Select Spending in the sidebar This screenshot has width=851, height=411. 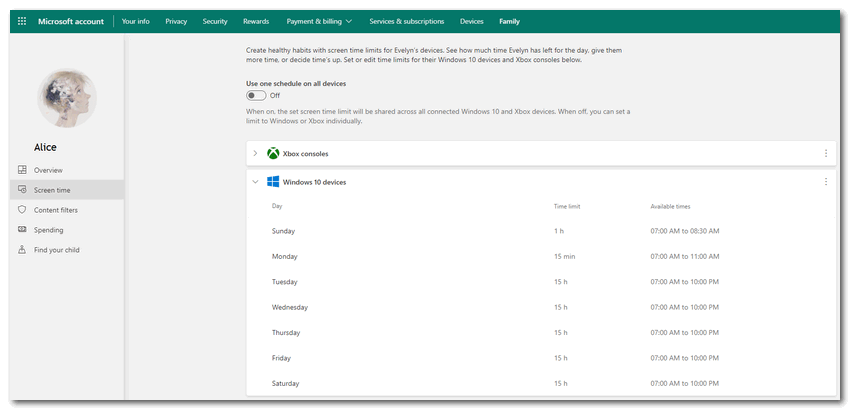click(x=67, y=230)
